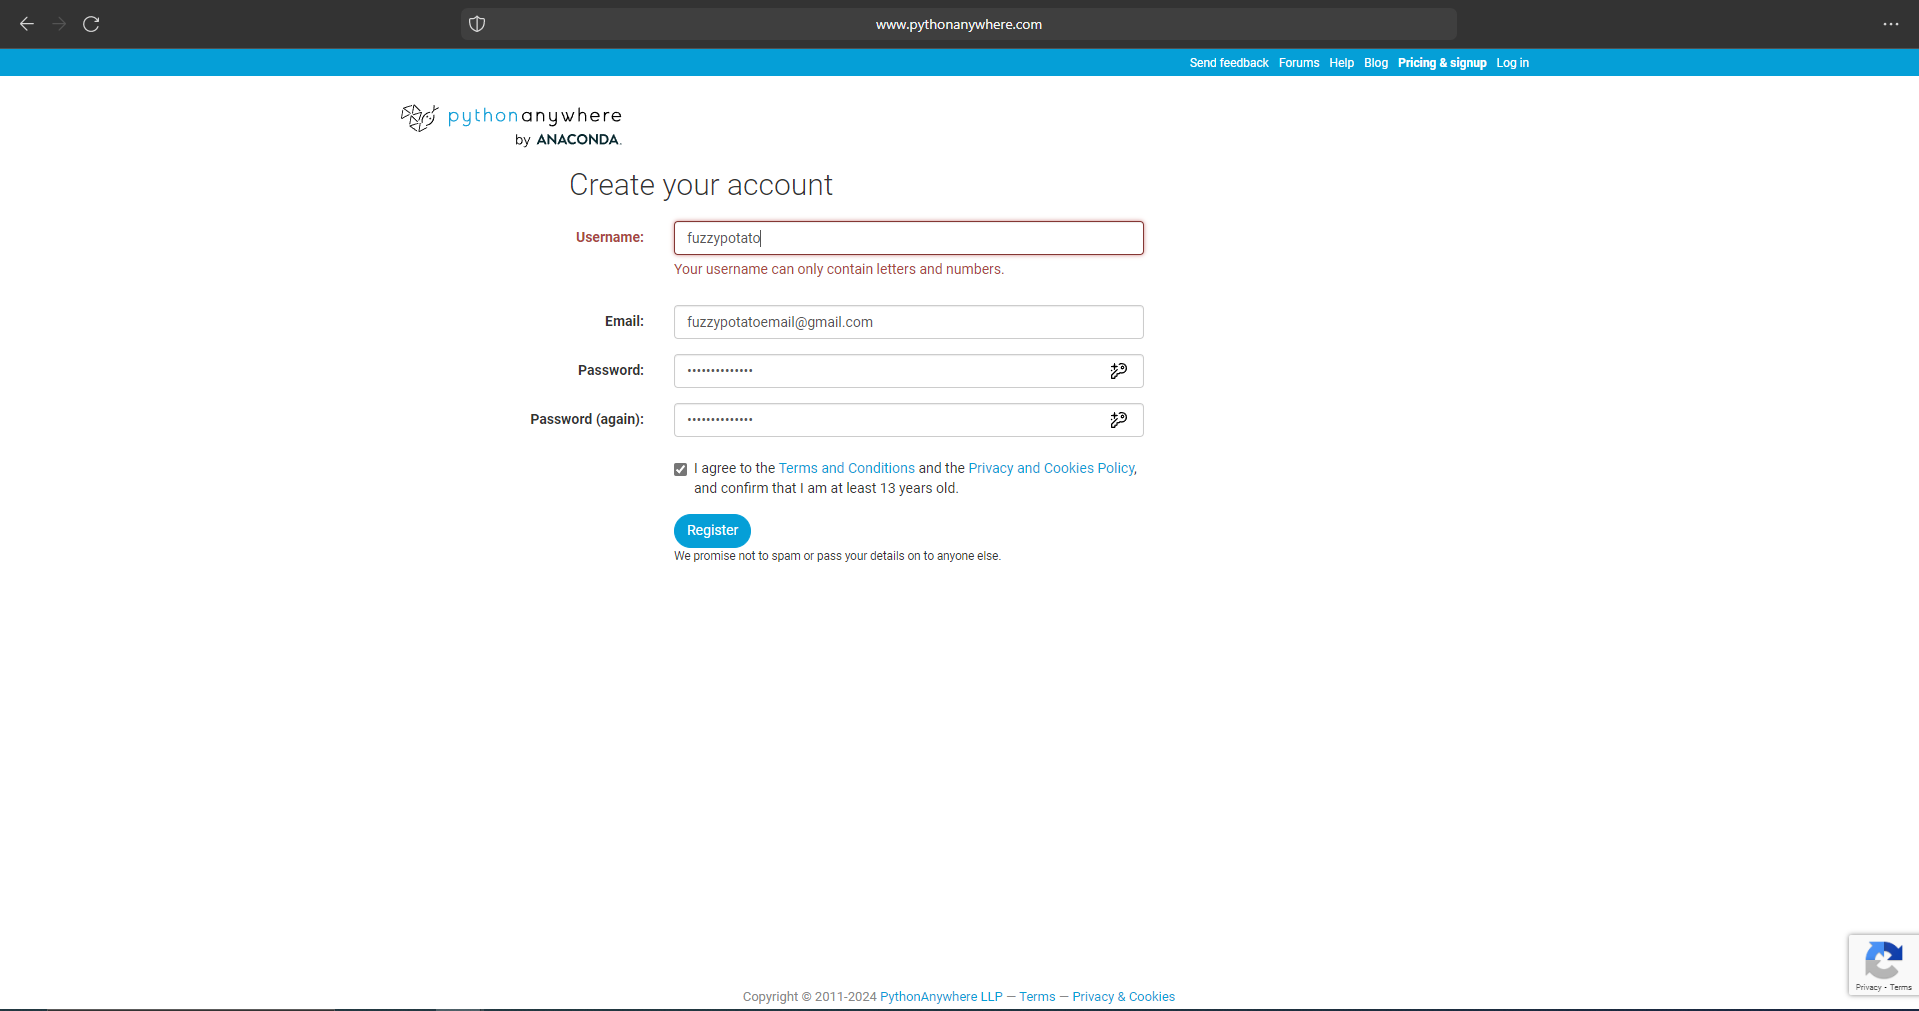Click the reCAPTCHA badge

pos(1883,964)
